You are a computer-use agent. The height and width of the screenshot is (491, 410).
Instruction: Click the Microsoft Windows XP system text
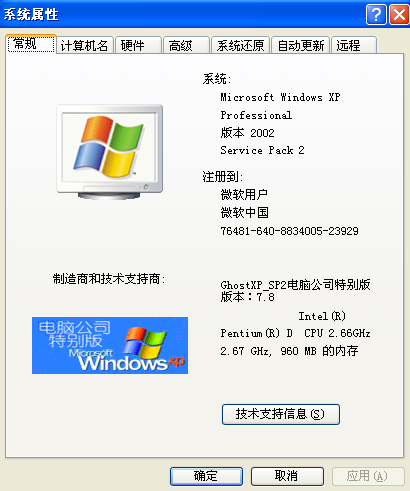tap(280, 97)
